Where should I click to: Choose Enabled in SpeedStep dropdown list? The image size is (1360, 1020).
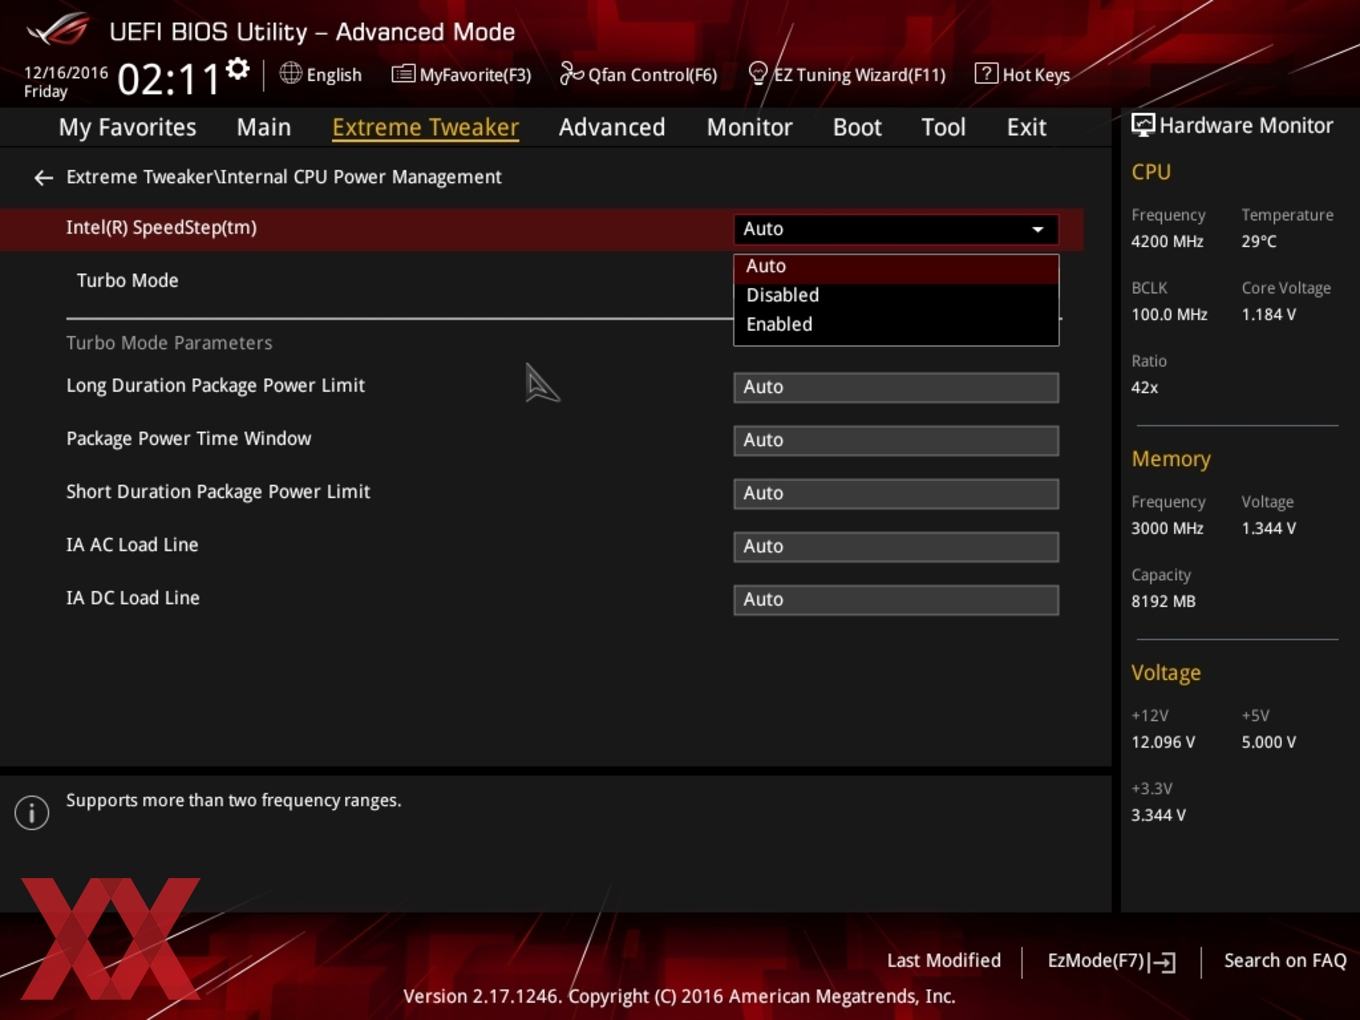(x=896, y=324)
